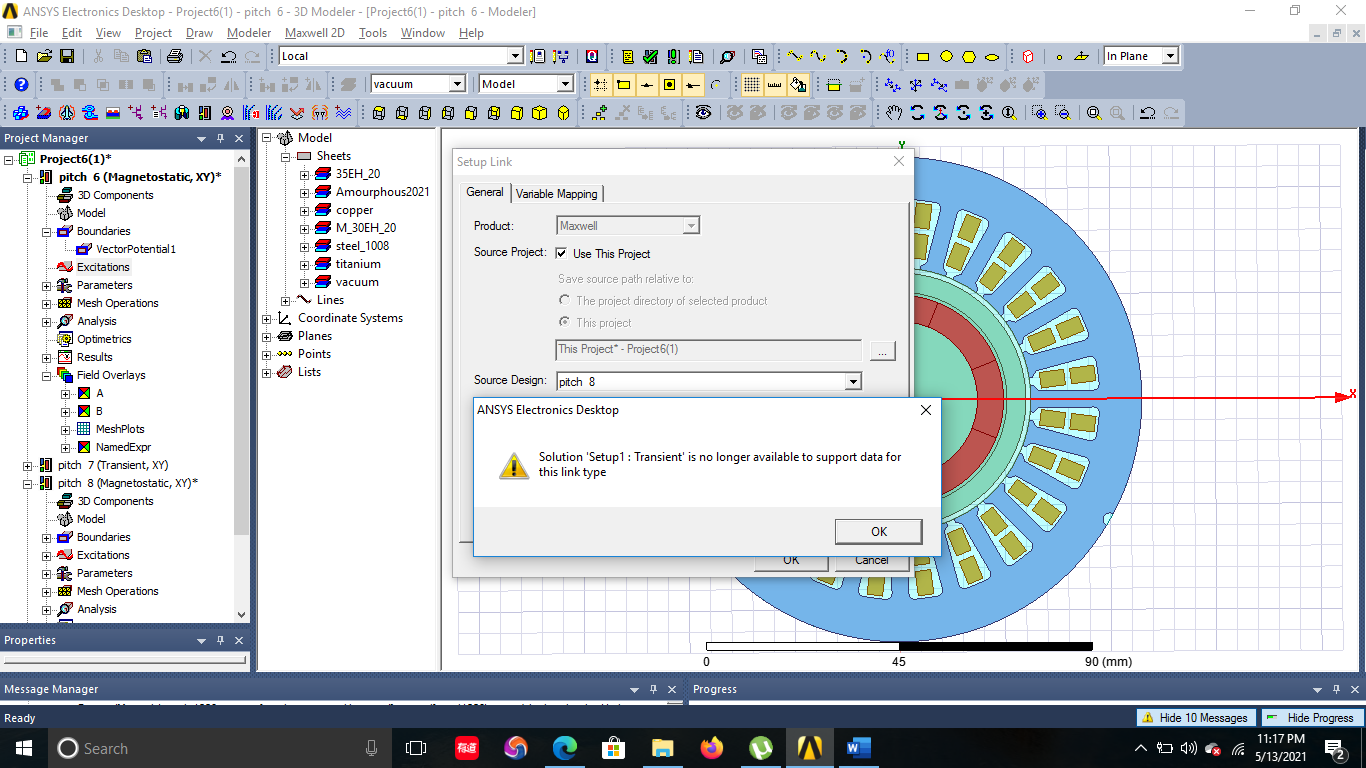
Task: Click the blue Help question mark icon
Action: (21, 84)
